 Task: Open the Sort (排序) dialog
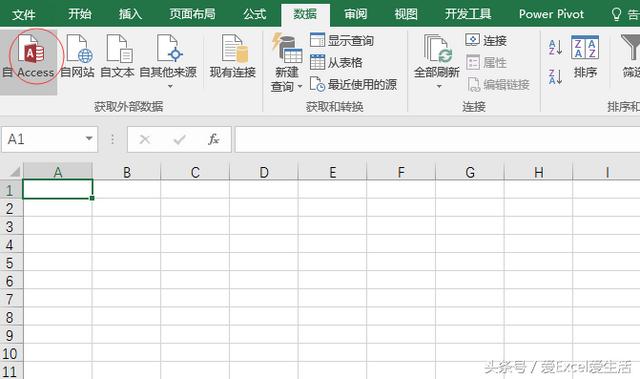click(x=585, y=57)
